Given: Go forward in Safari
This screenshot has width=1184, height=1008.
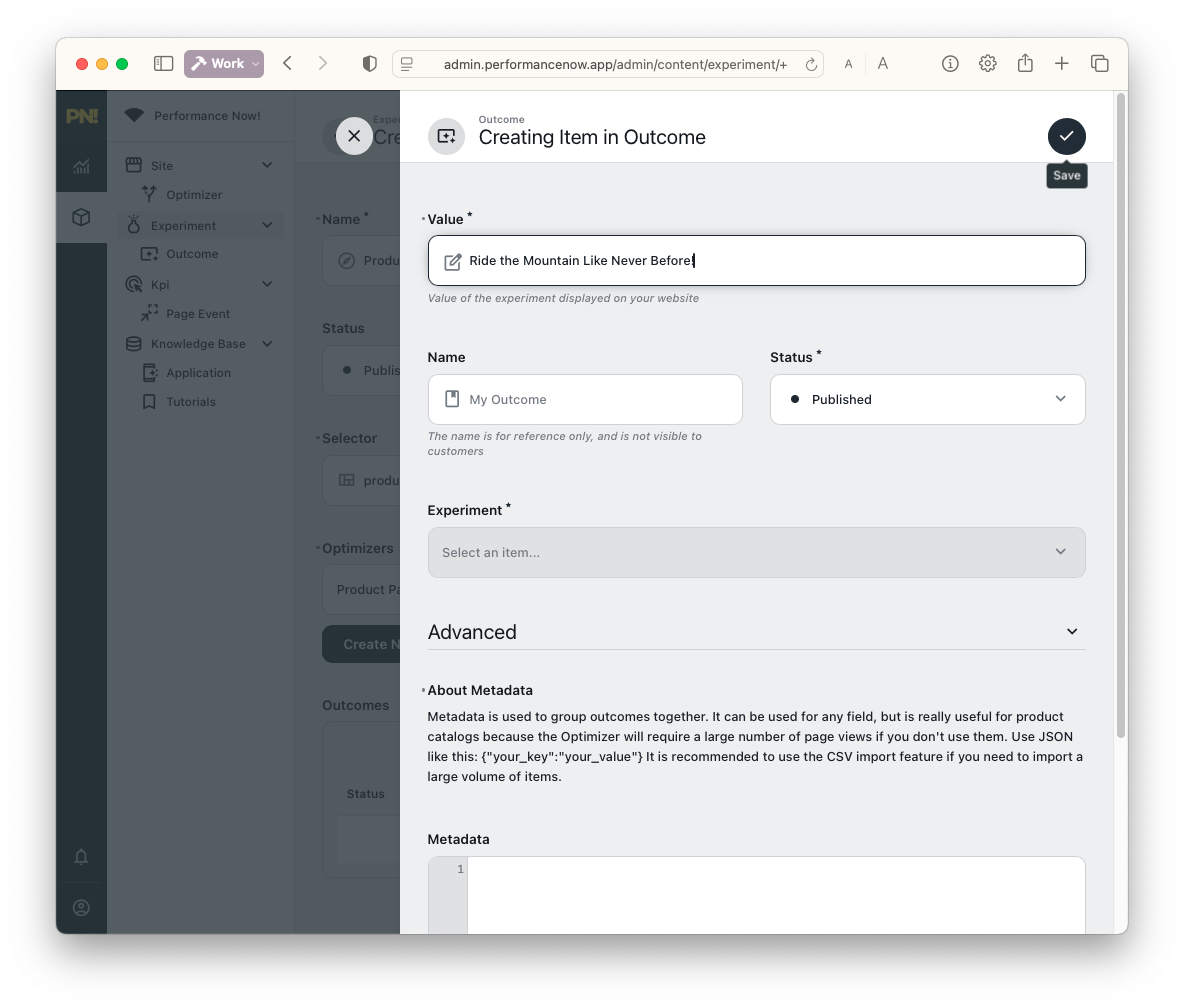Looking at the screenshot, I should click(x=323, y=64).
